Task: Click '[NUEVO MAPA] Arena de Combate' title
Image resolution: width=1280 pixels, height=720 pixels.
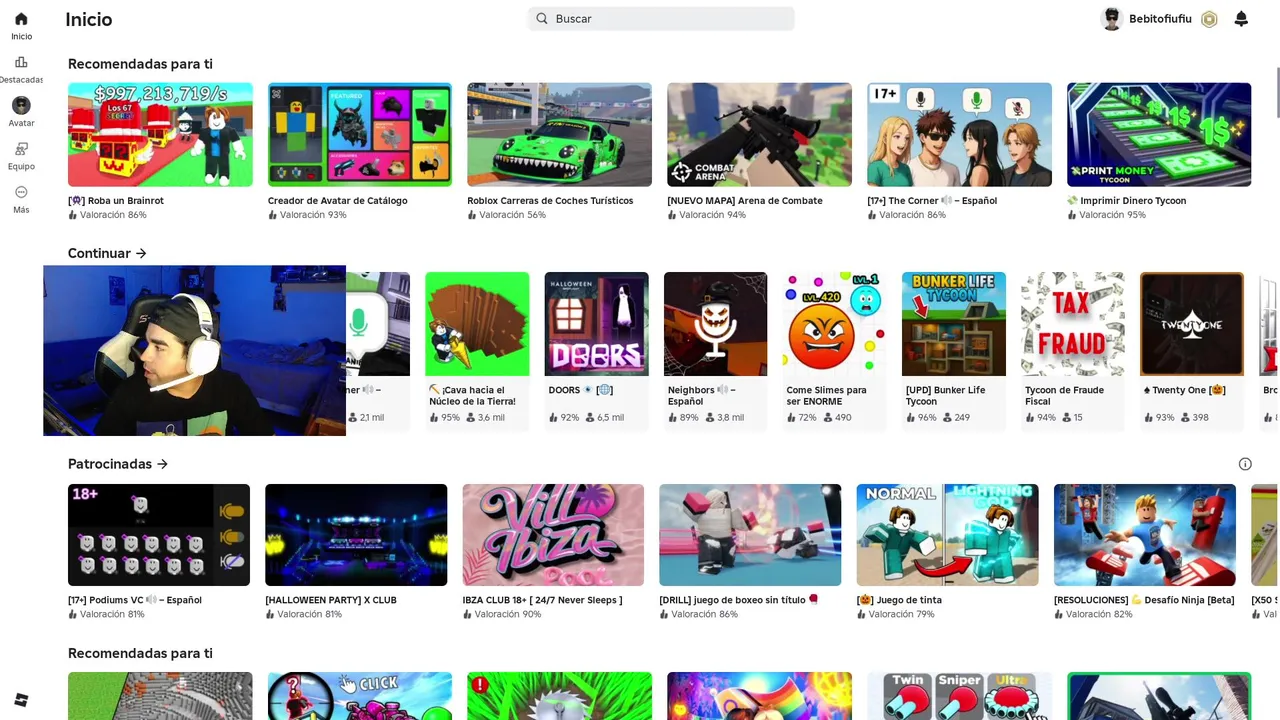Action: click(745, 201)
